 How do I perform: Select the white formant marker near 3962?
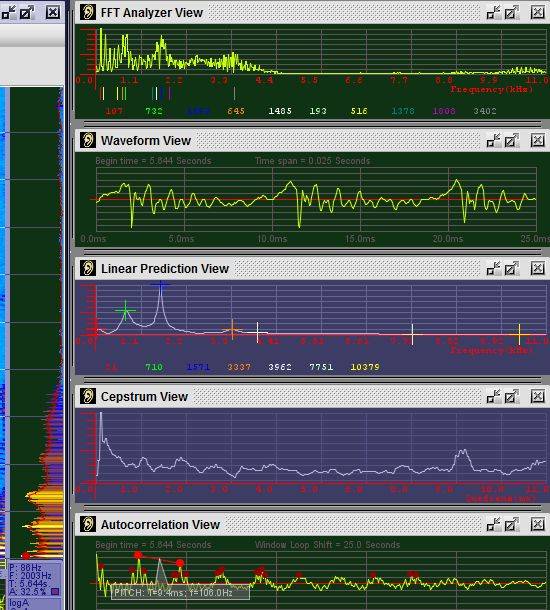257,332
